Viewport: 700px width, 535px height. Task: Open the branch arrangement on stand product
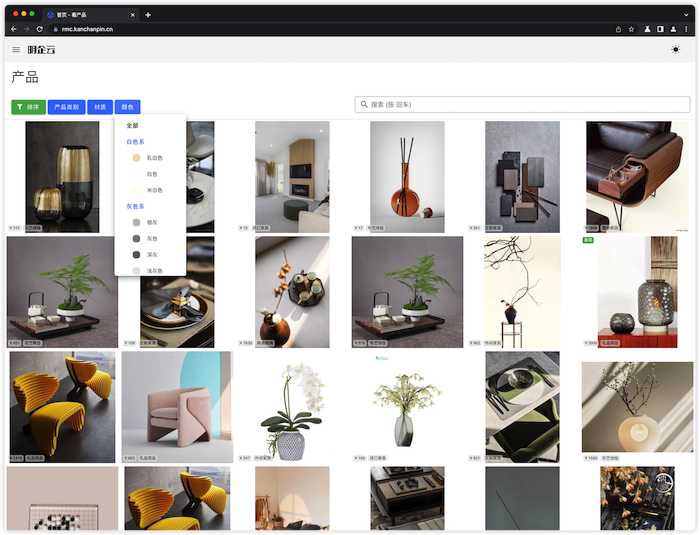pyautogui.click(x=522, y=292)
